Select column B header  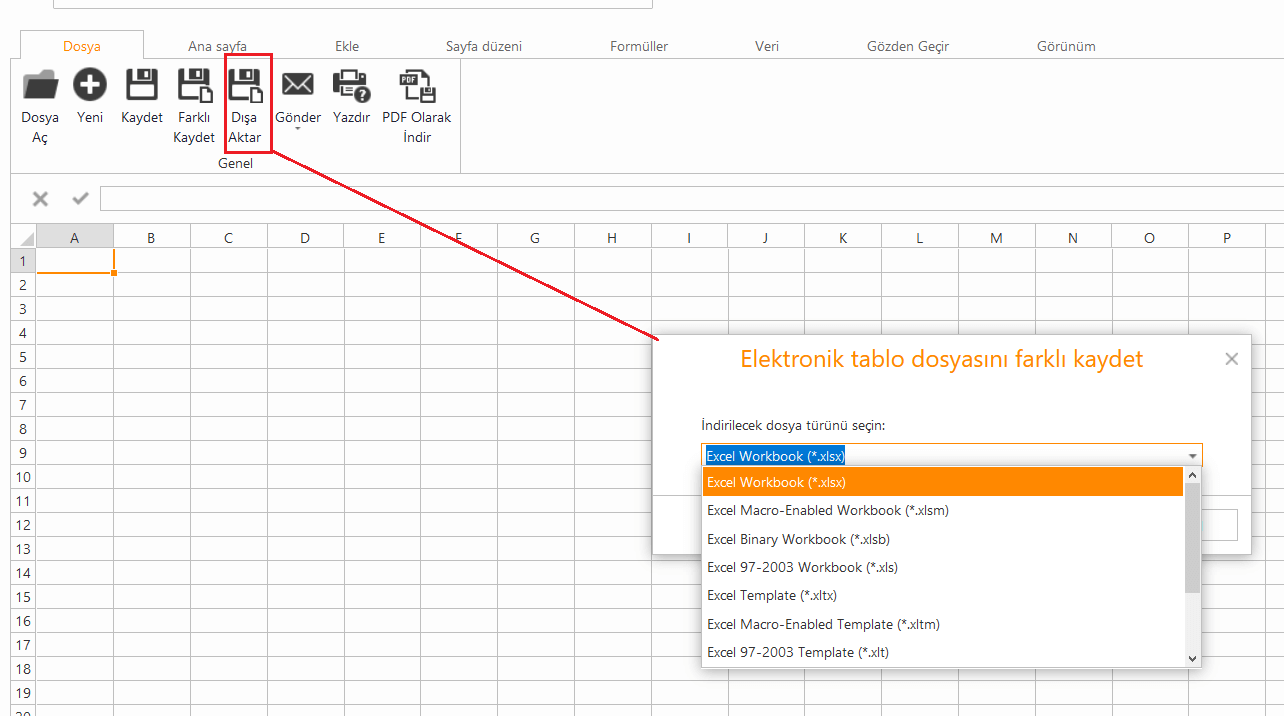151,238
